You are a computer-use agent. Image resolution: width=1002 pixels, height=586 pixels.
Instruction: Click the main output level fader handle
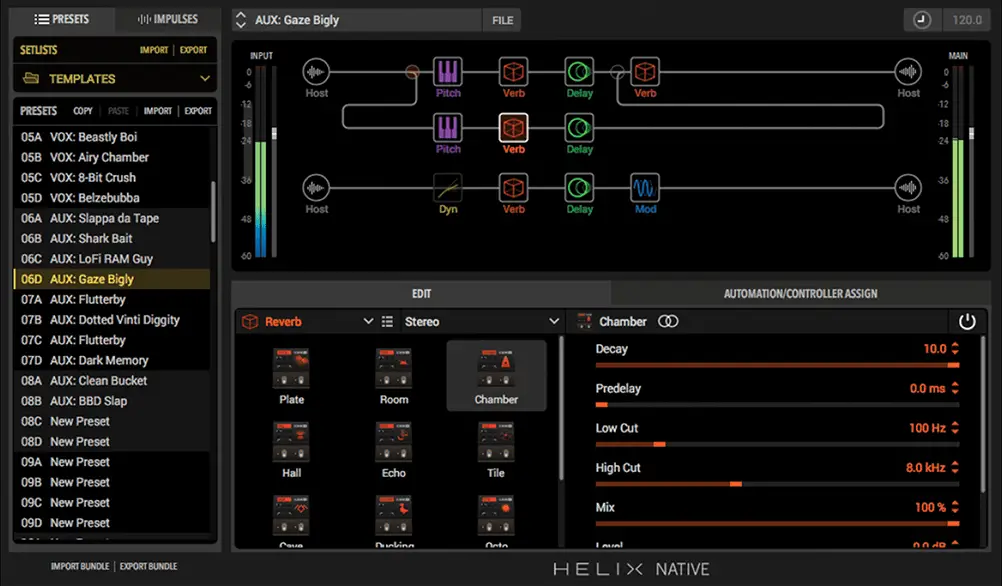pyautogui.click(x=971, y=133)
